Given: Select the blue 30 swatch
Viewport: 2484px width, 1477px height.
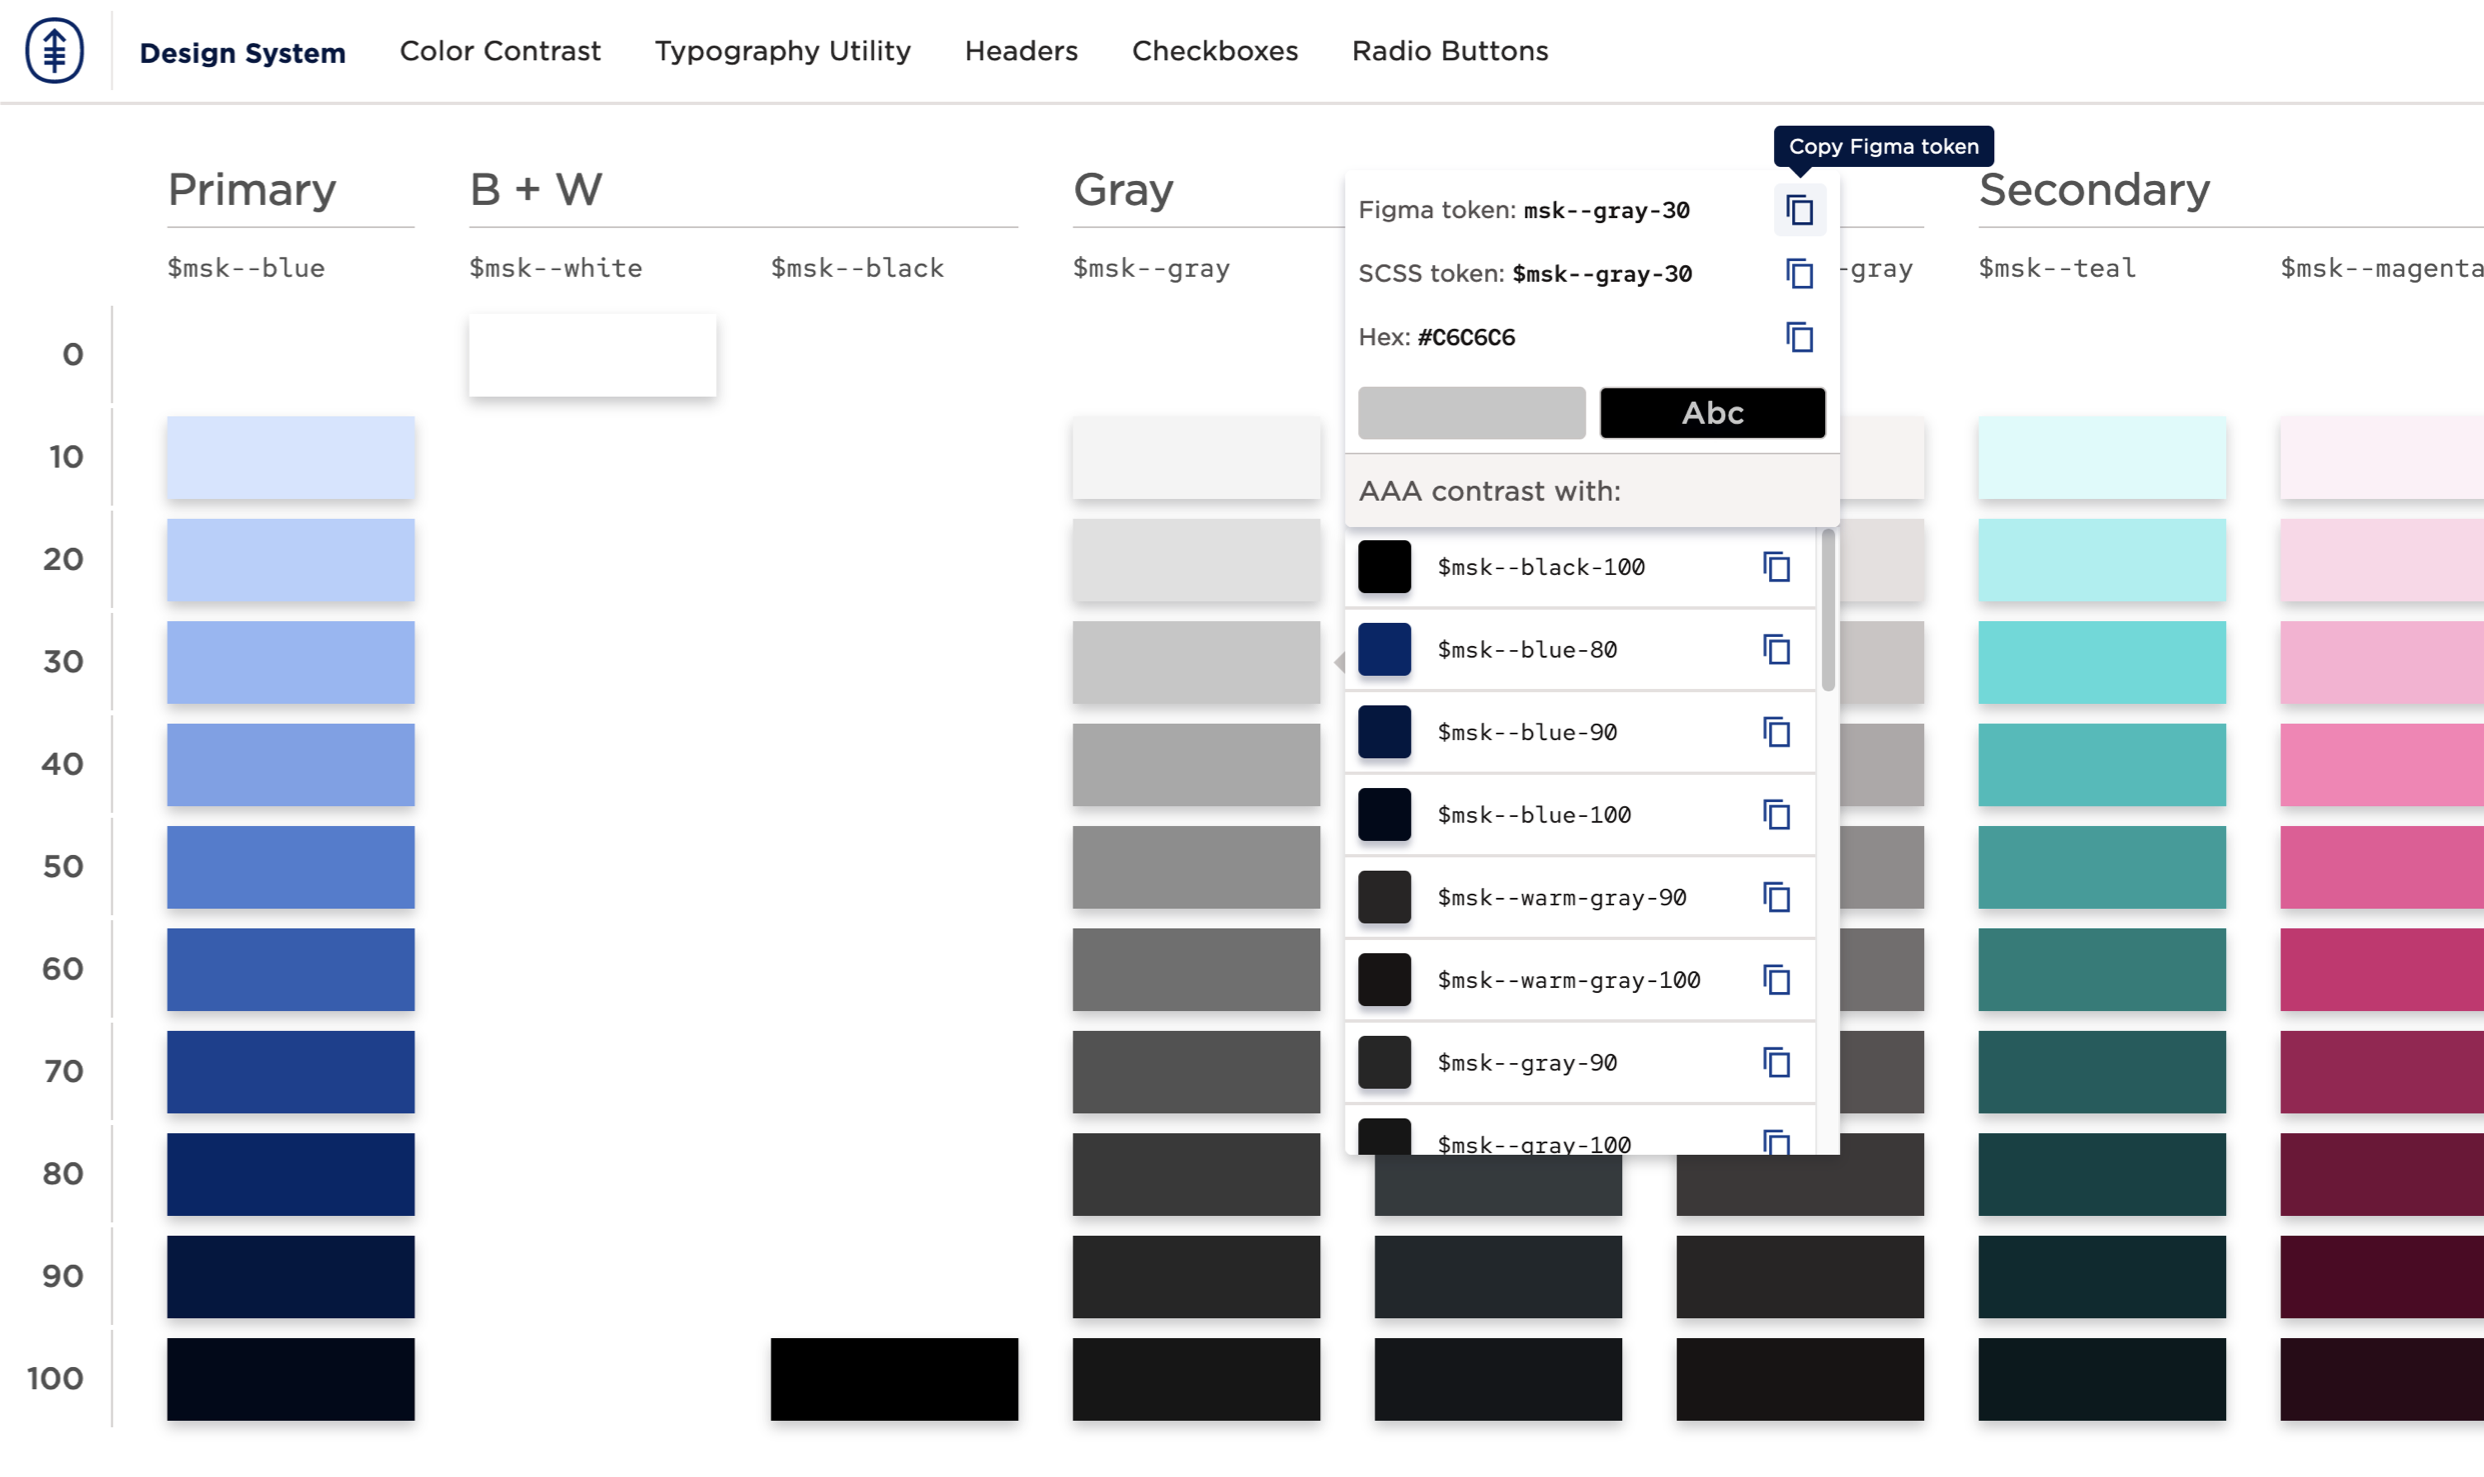Looking at the screenshot, I should [291, 662].
